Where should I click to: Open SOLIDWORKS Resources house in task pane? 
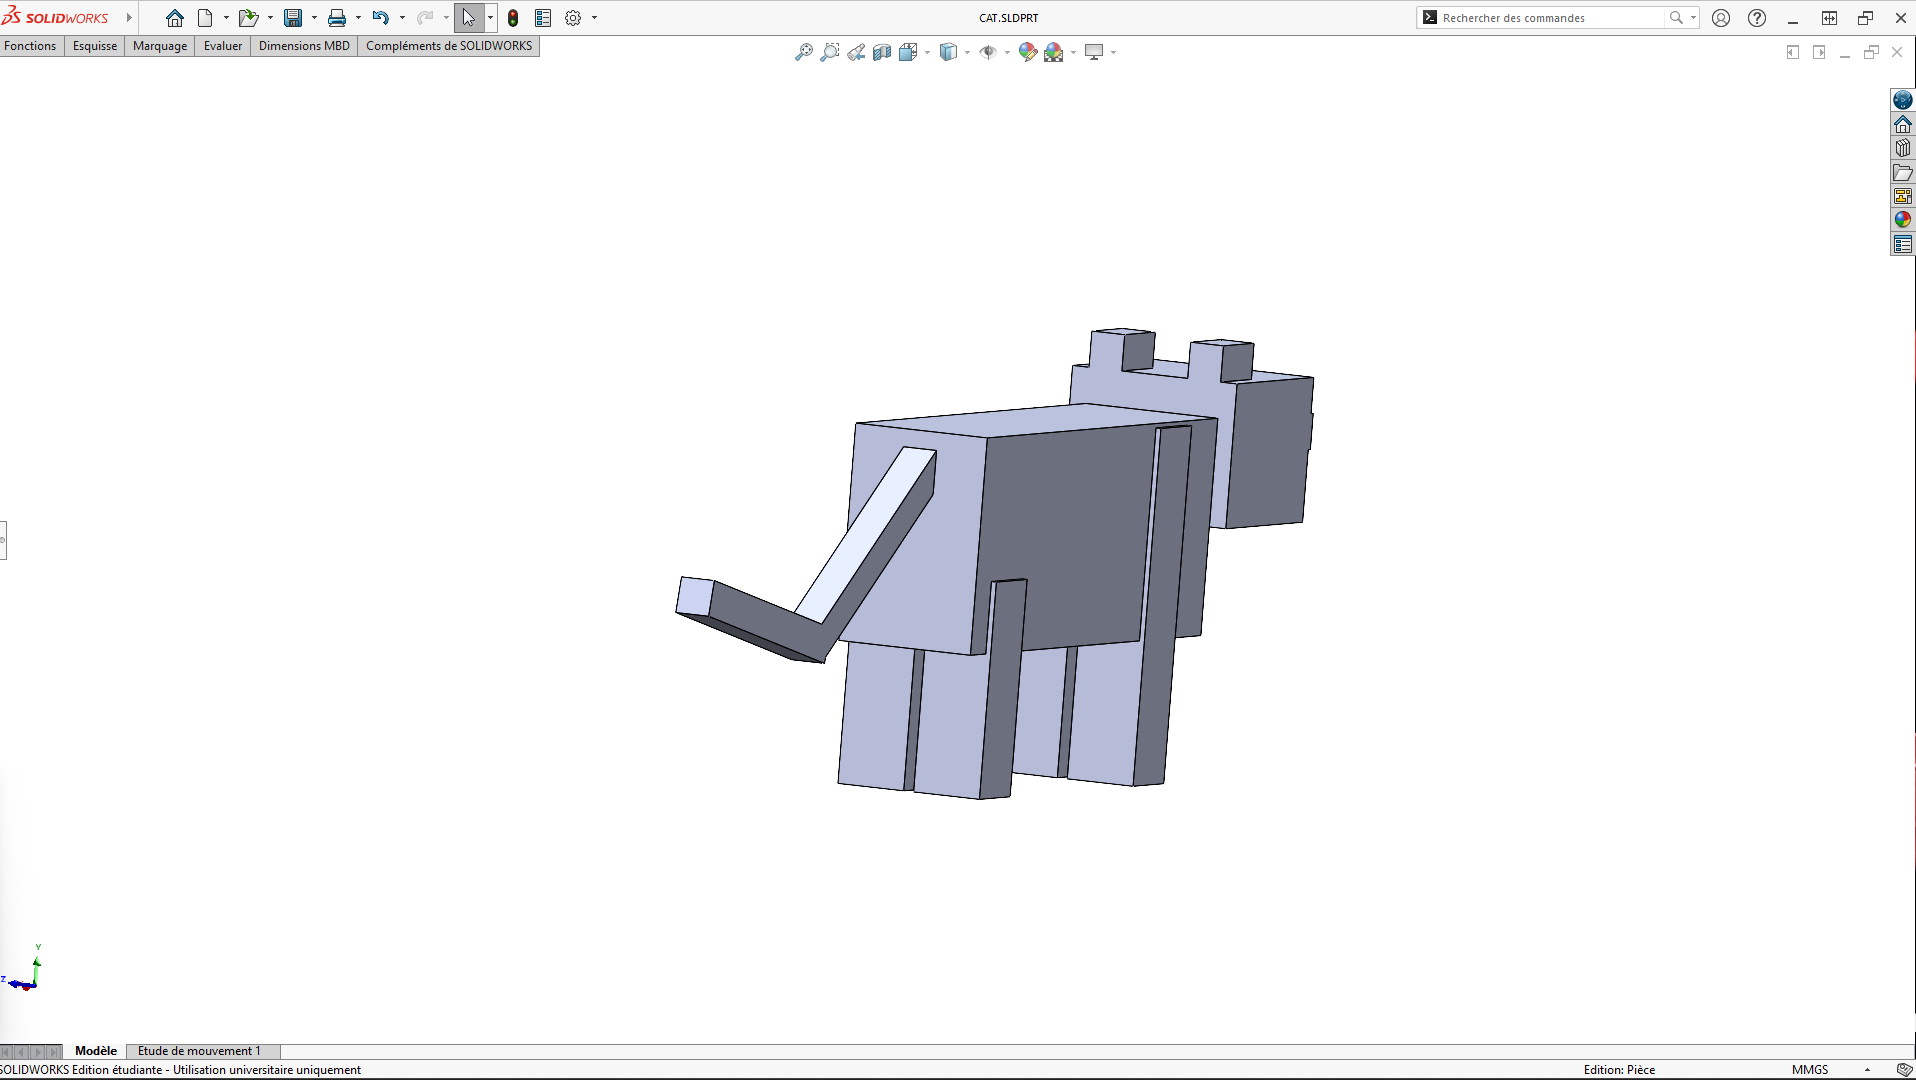(1903, 124)
